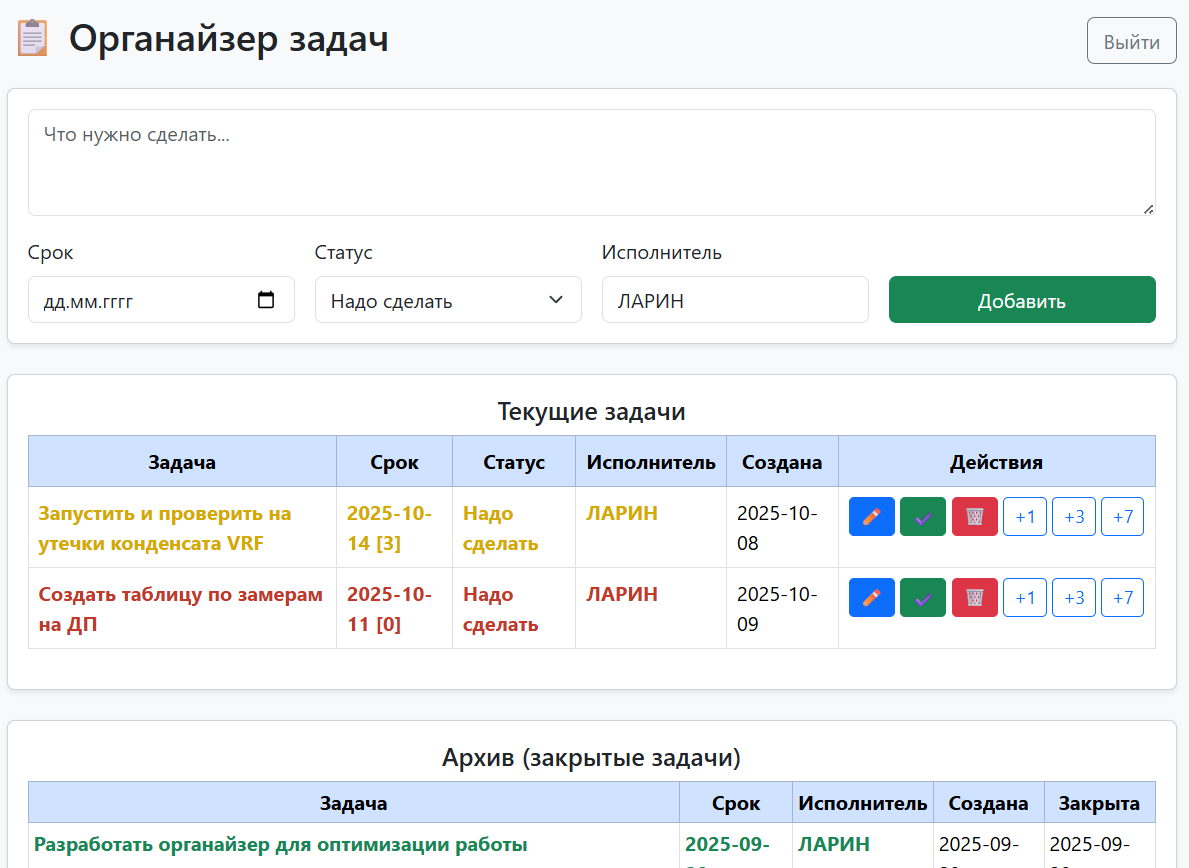This screenshot has width=1189, height=868.
Task: Extend VRF task deadline by +3 days
Action: (1074, 517)
